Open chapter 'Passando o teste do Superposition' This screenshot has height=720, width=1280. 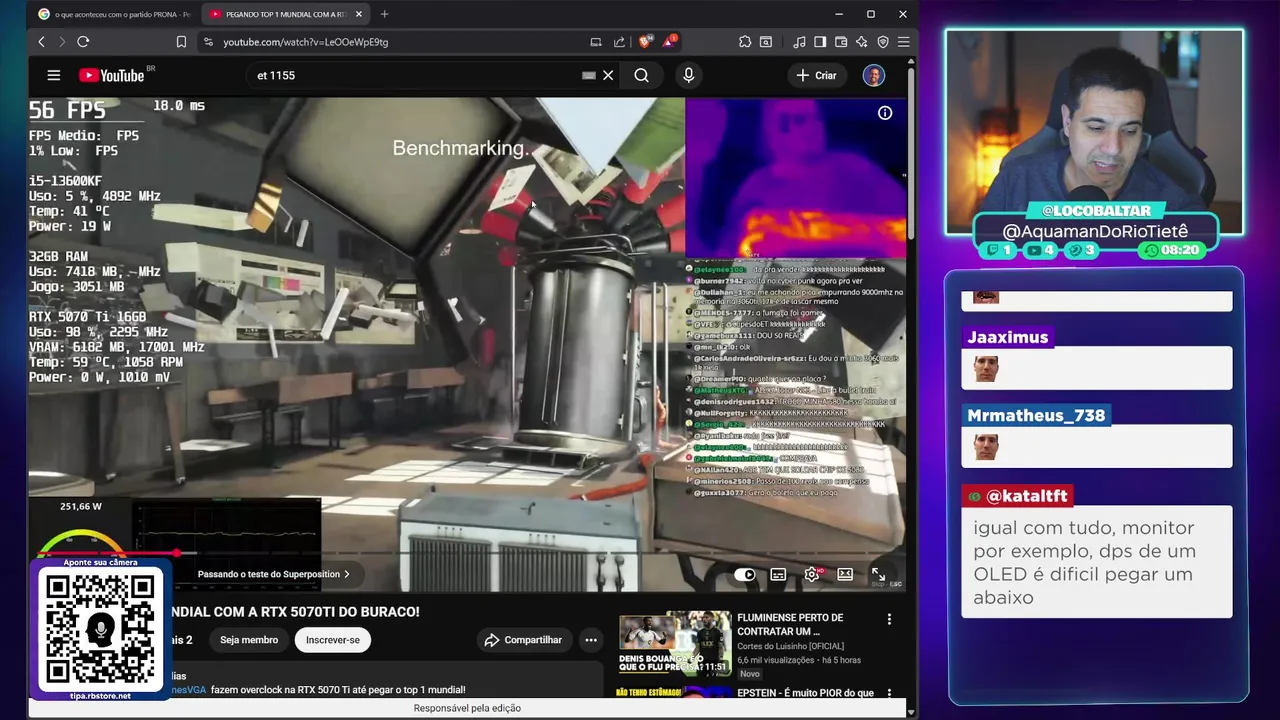[273, 574]
